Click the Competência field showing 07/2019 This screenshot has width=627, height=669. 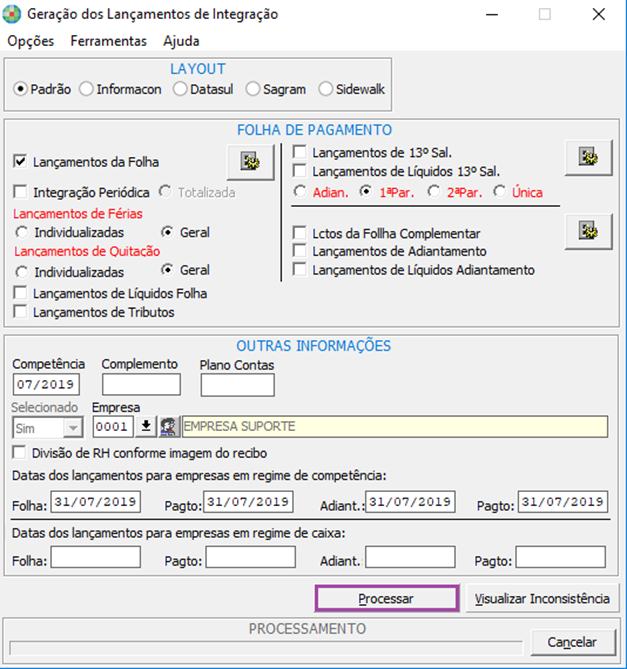pos(46,384)
